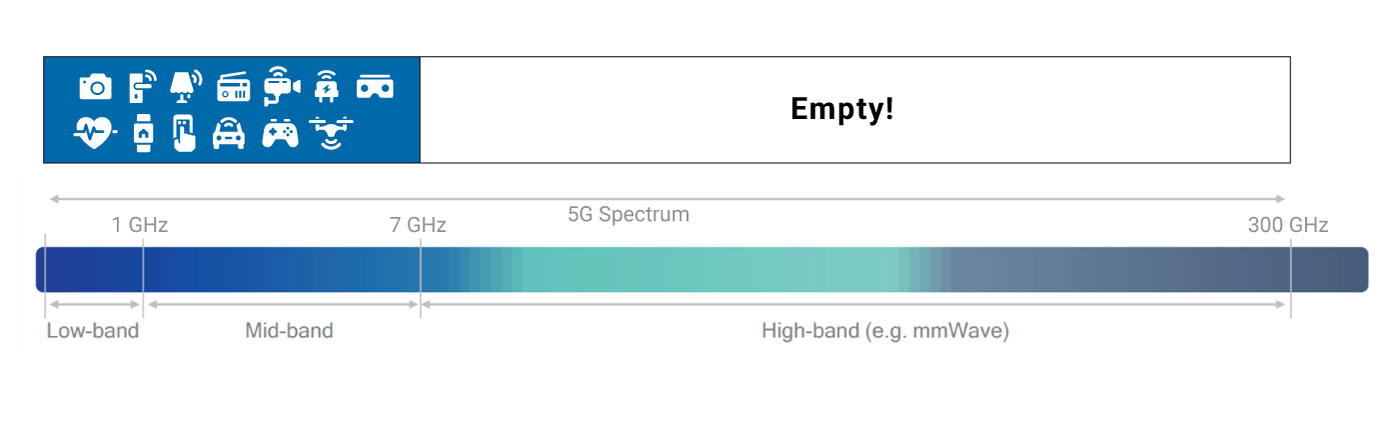Select the Mid-band label
Viewport: 1400px width, 430px height.
point(289,330)
